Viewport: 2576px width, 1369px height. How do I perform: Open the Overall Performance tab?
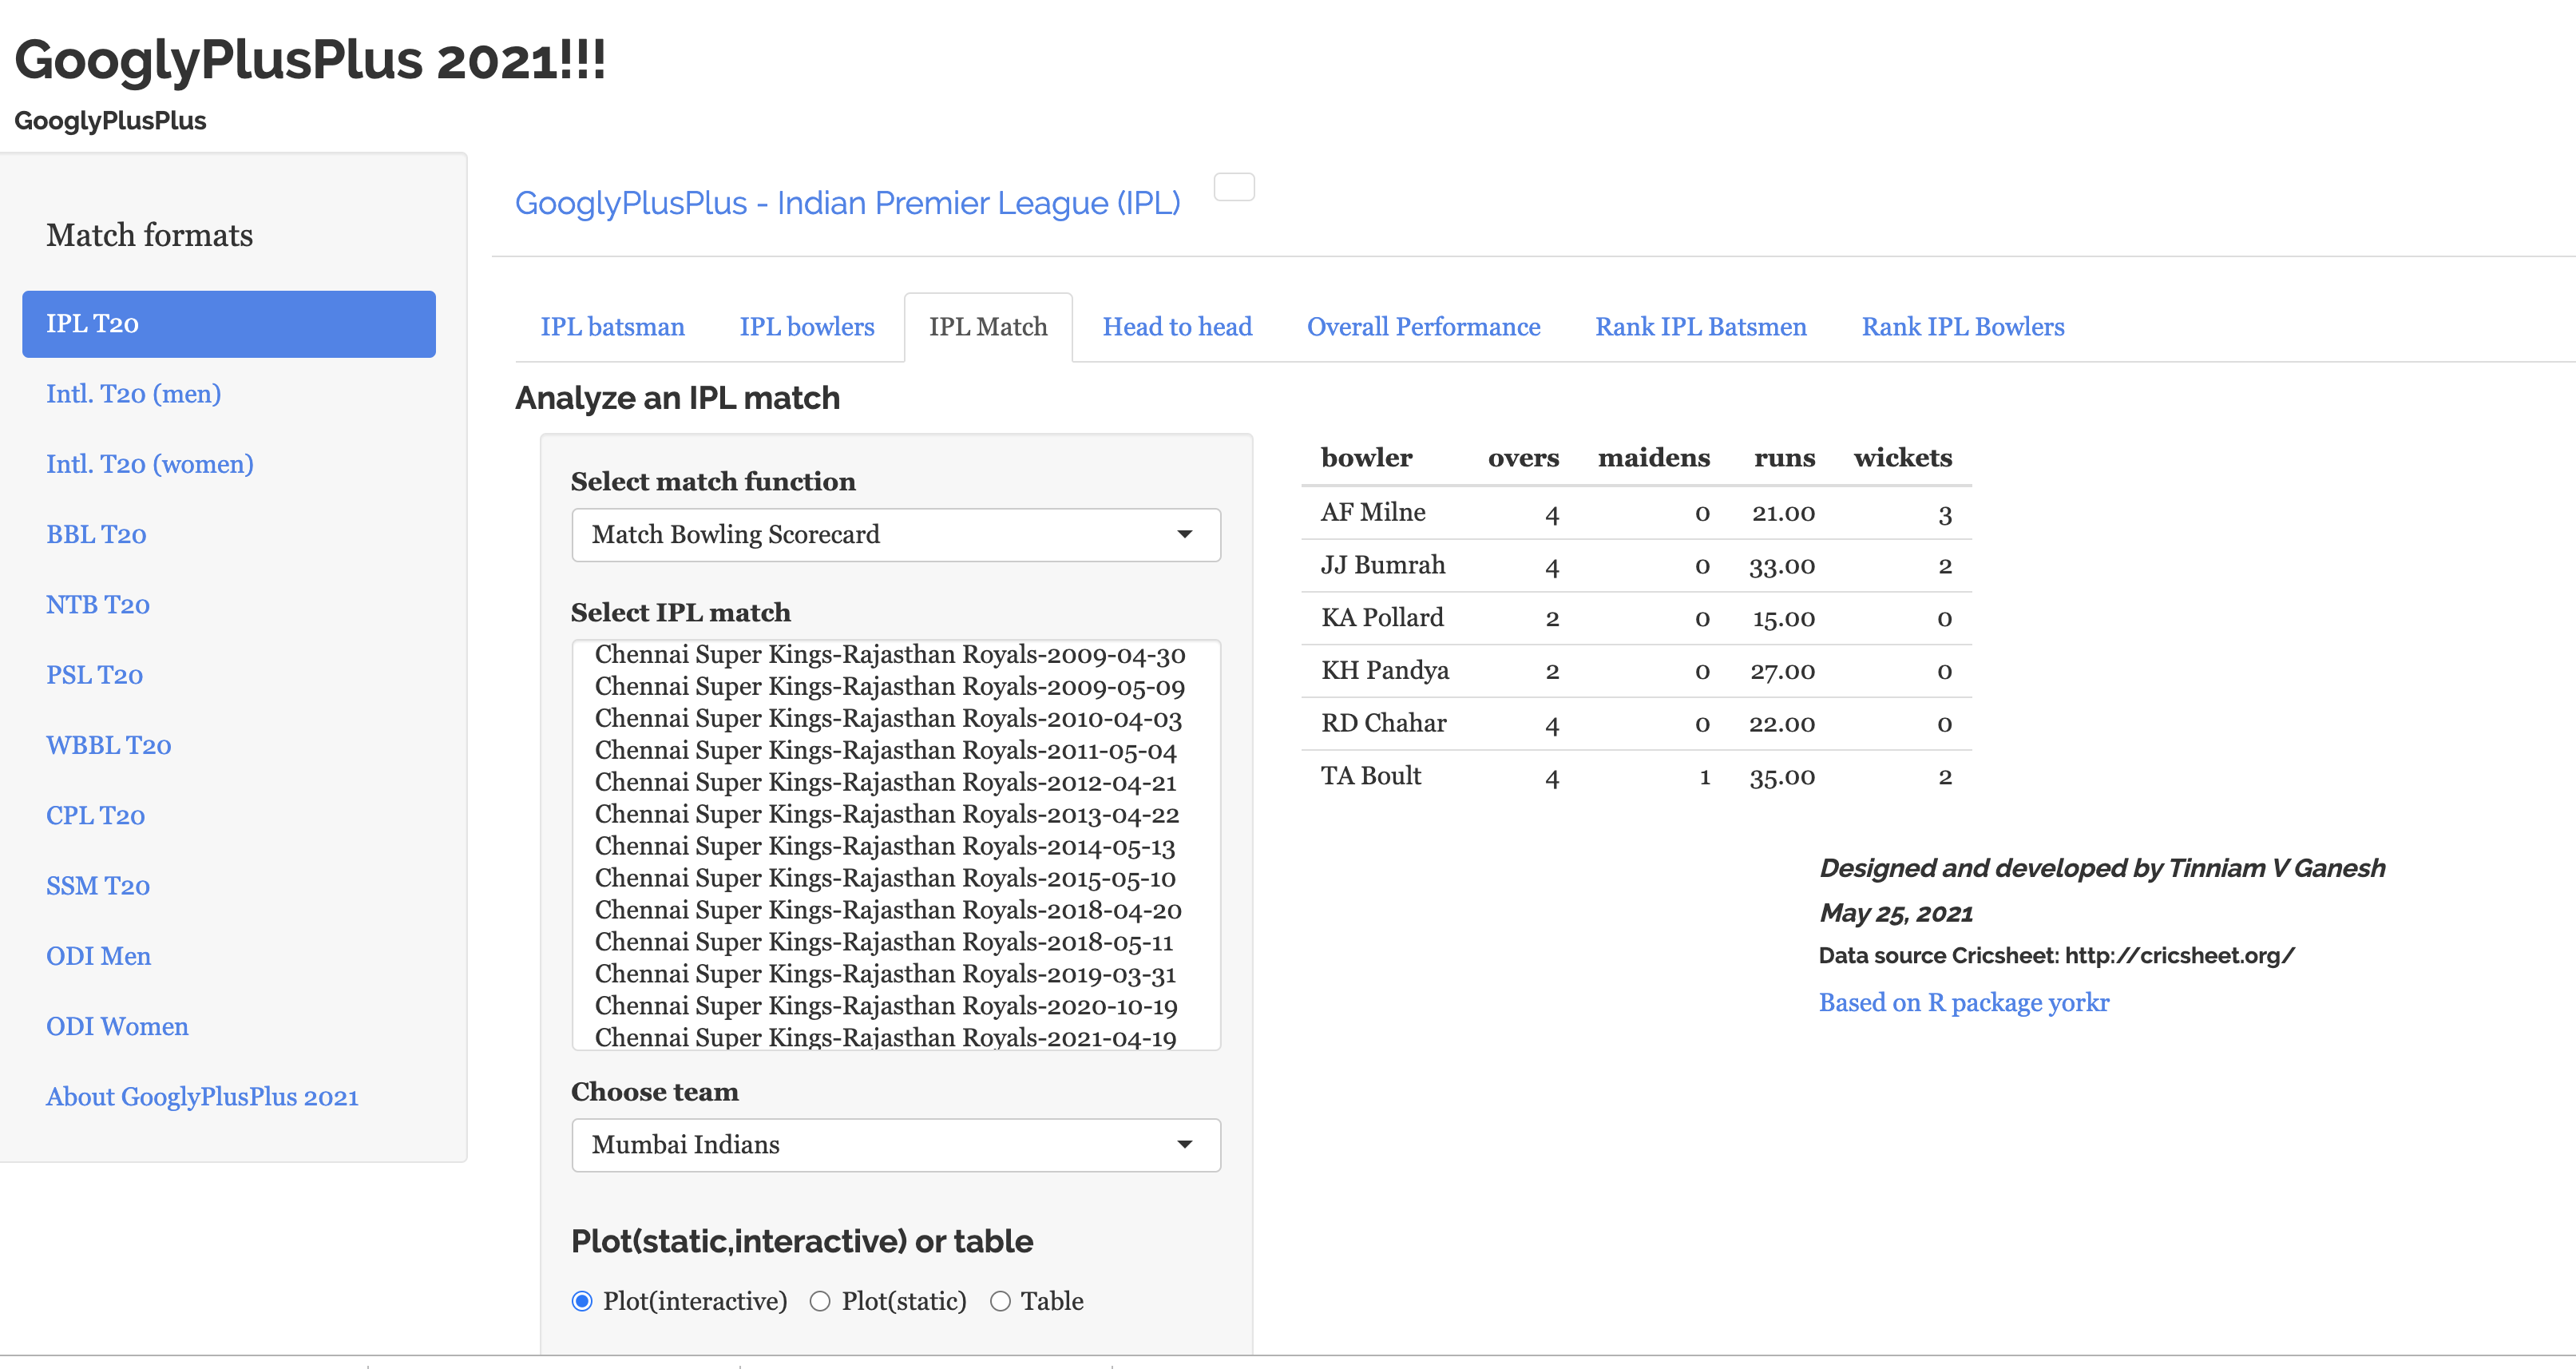1423,327
